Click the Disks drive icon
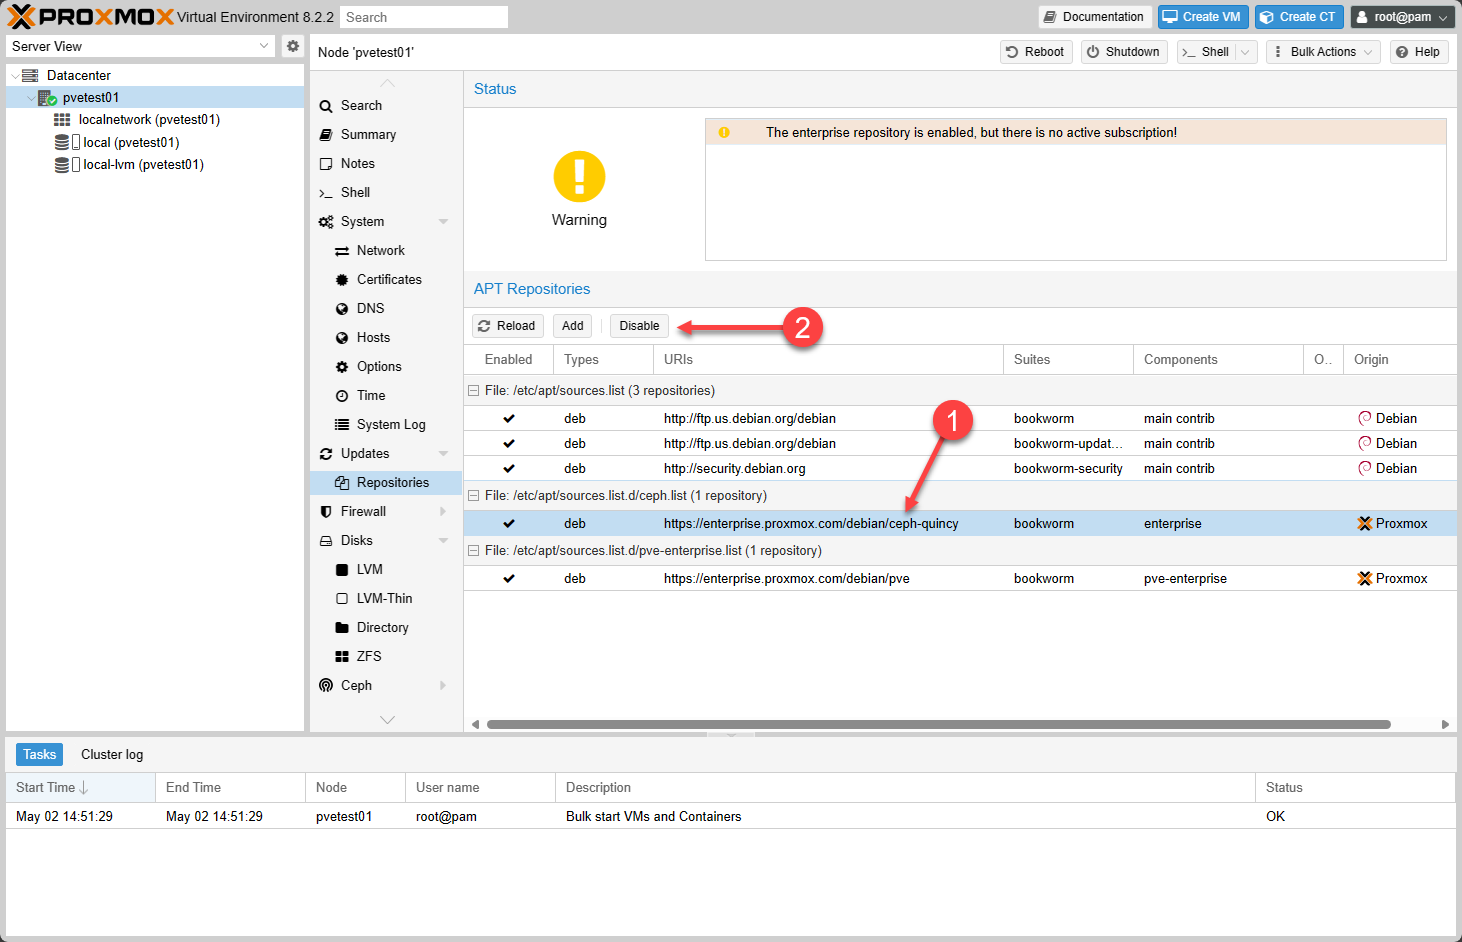The image size is (1462, 942). [x=326, y=541]
